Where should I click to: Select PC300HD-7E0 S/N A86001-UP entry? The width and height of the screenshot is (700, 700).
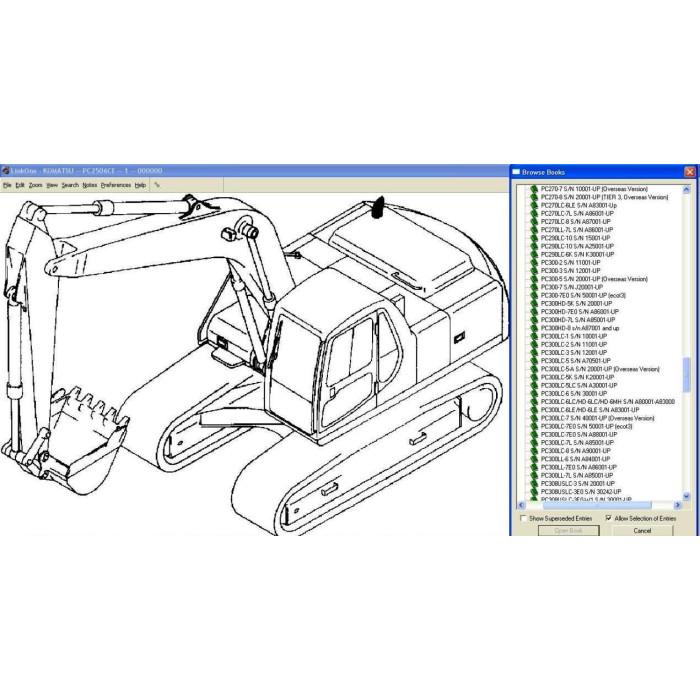[x=580, y=312]
